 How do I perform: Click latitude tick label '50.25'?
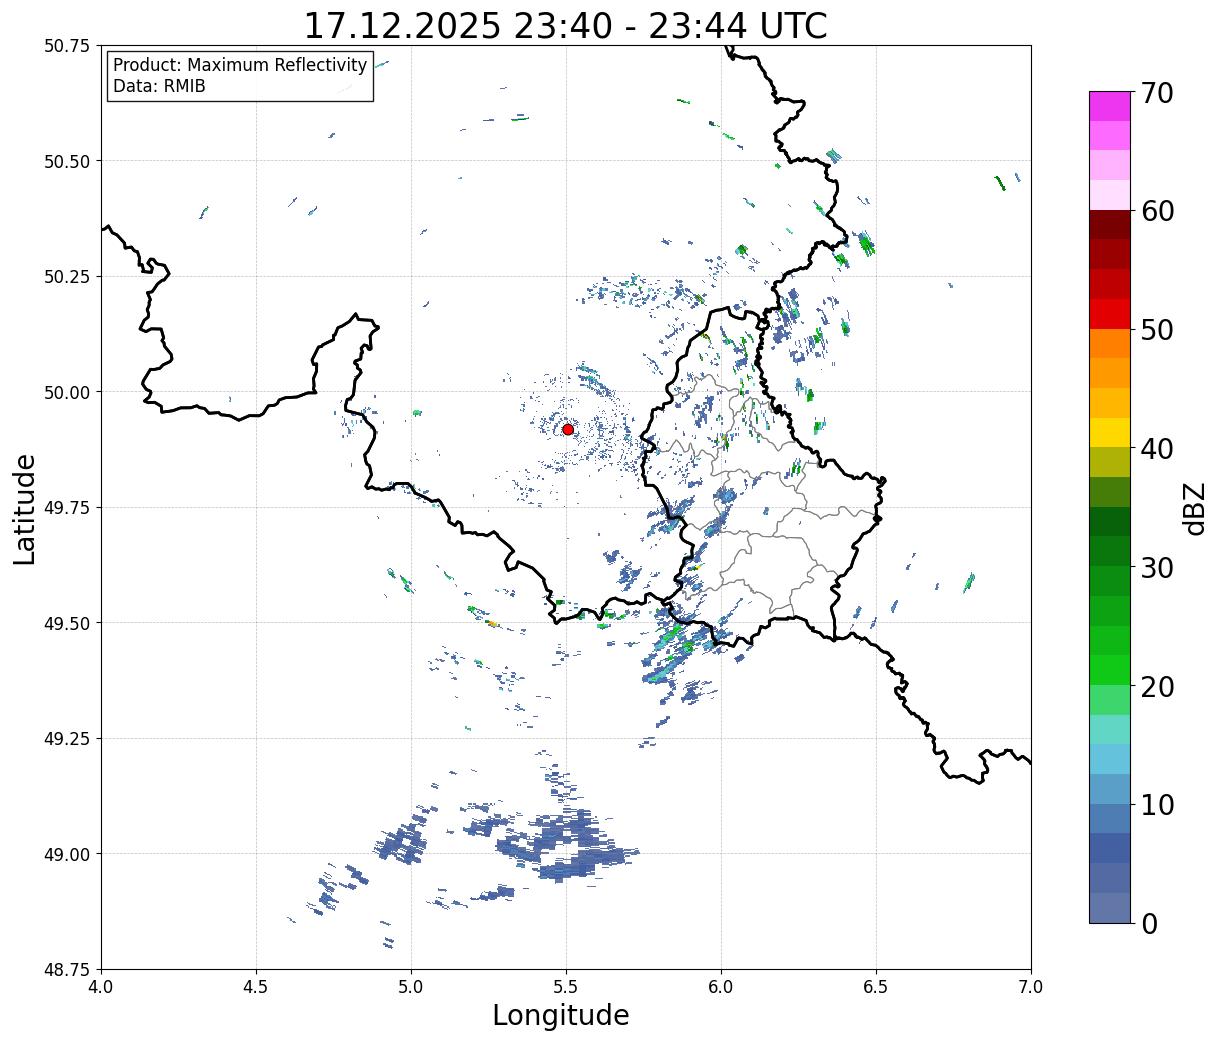(67, 276)
